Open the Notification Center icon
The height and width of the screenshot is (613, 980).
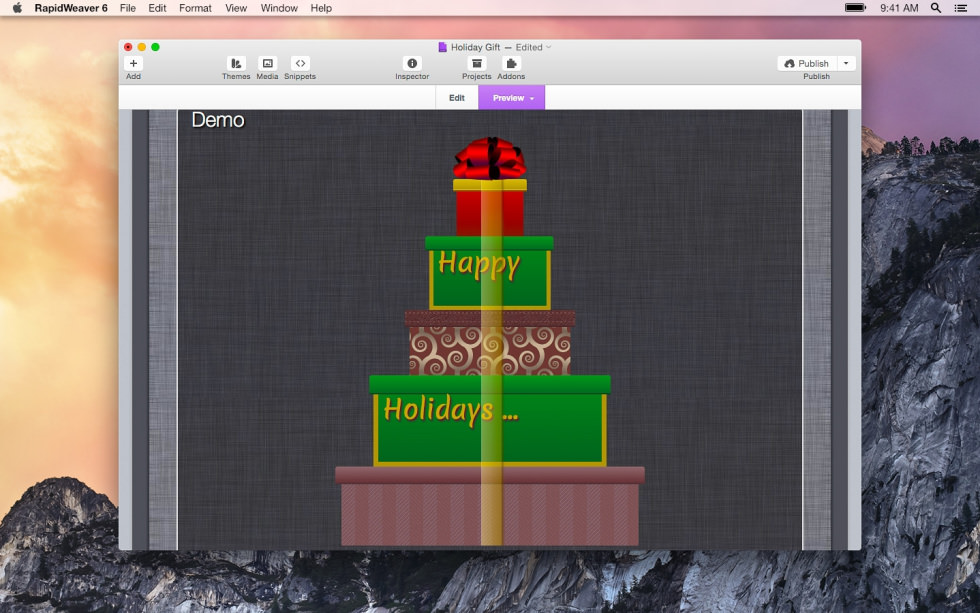point(961,8)
